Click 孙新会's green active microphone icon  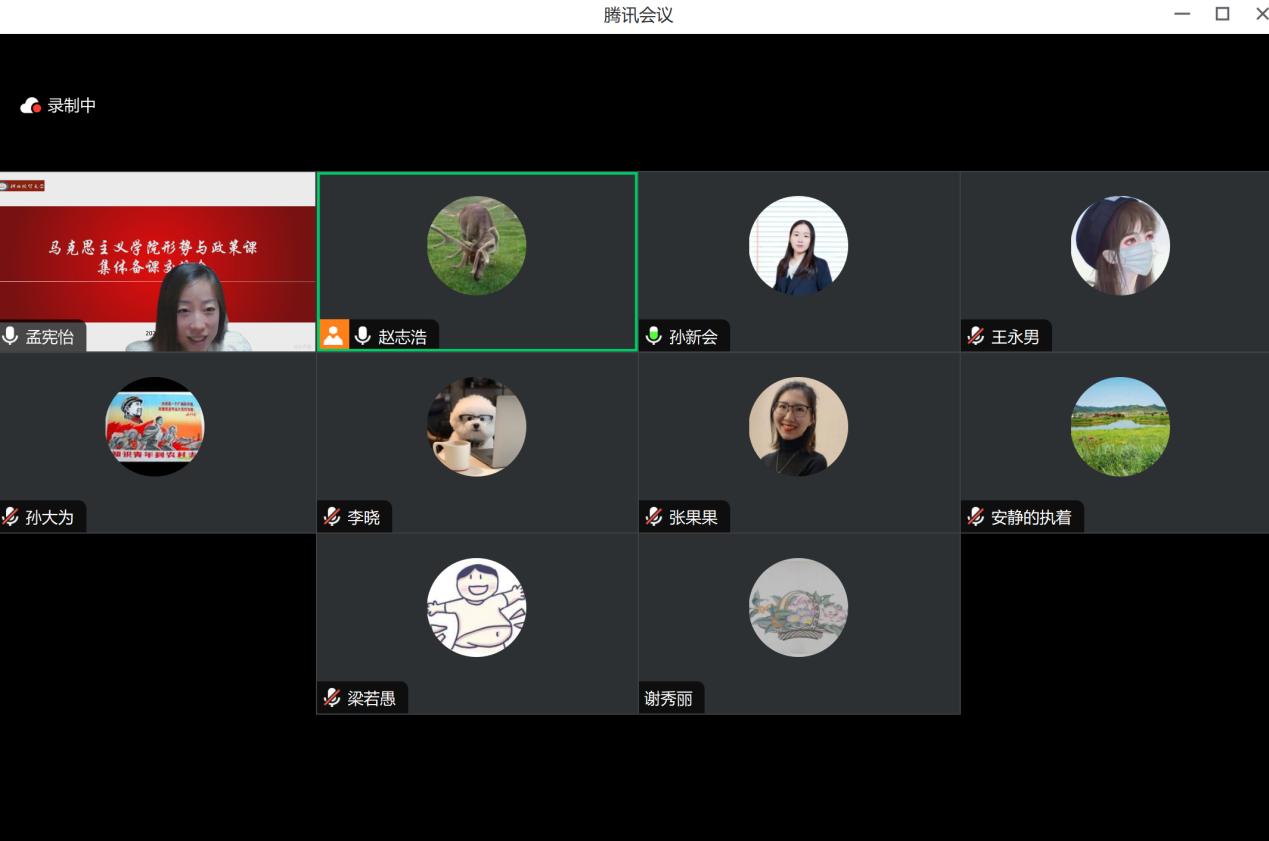click(x=654, y=336)
